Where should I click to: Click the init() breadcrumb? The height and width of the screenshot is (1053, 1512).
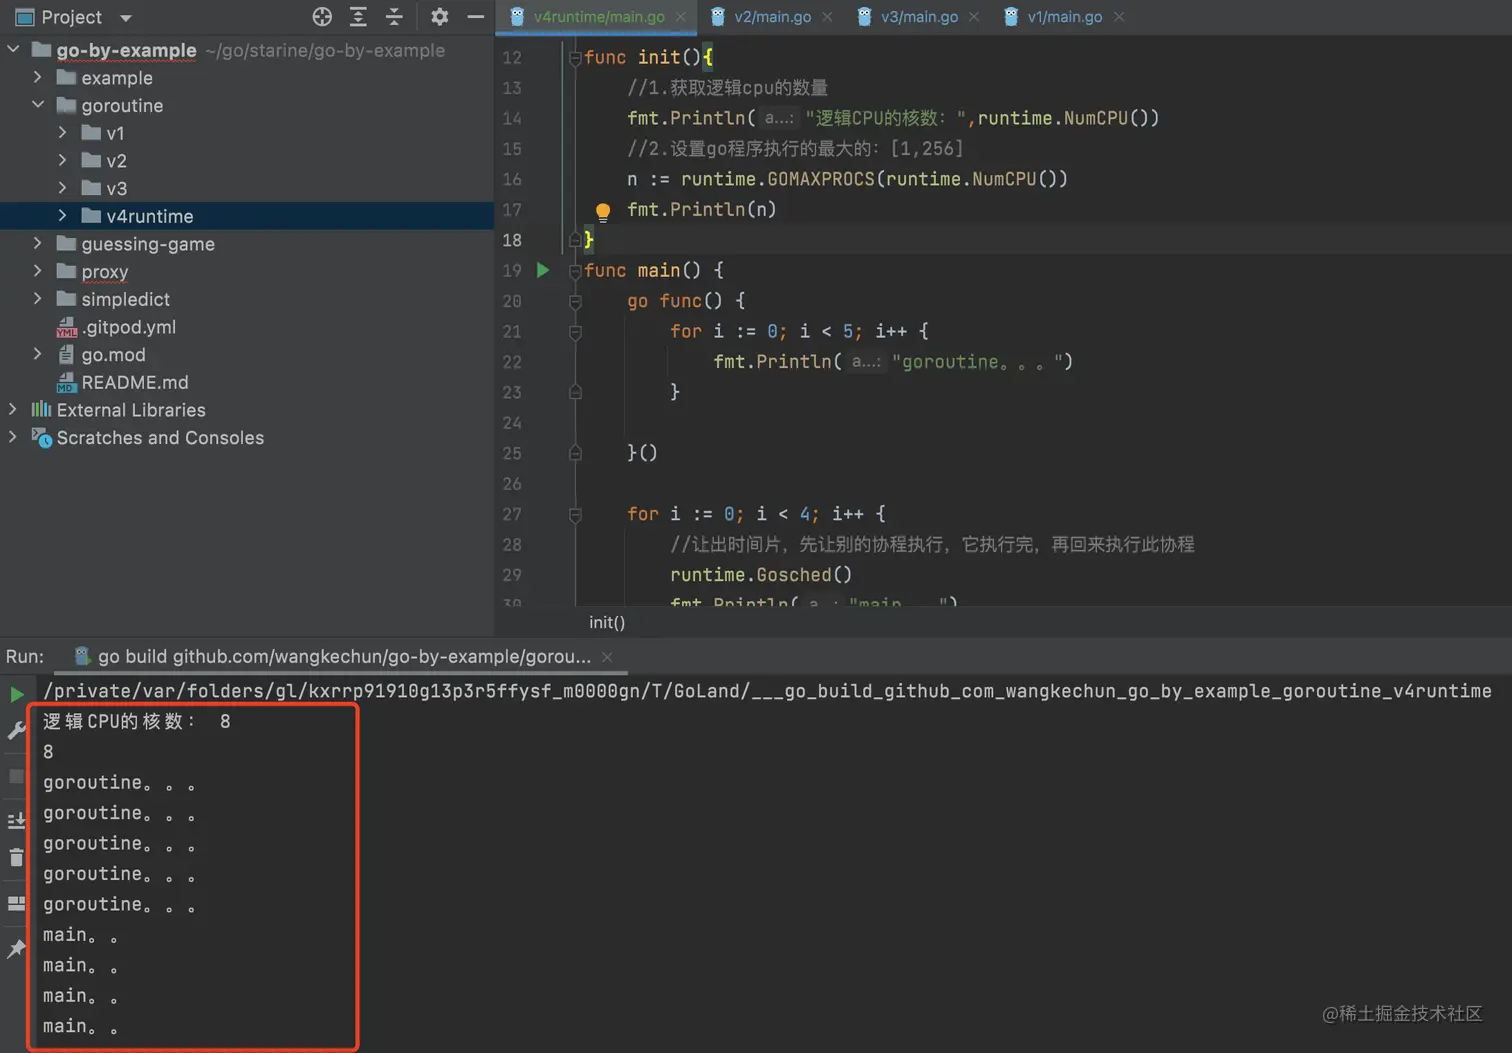pyautogui.click(x=607, y=622)
